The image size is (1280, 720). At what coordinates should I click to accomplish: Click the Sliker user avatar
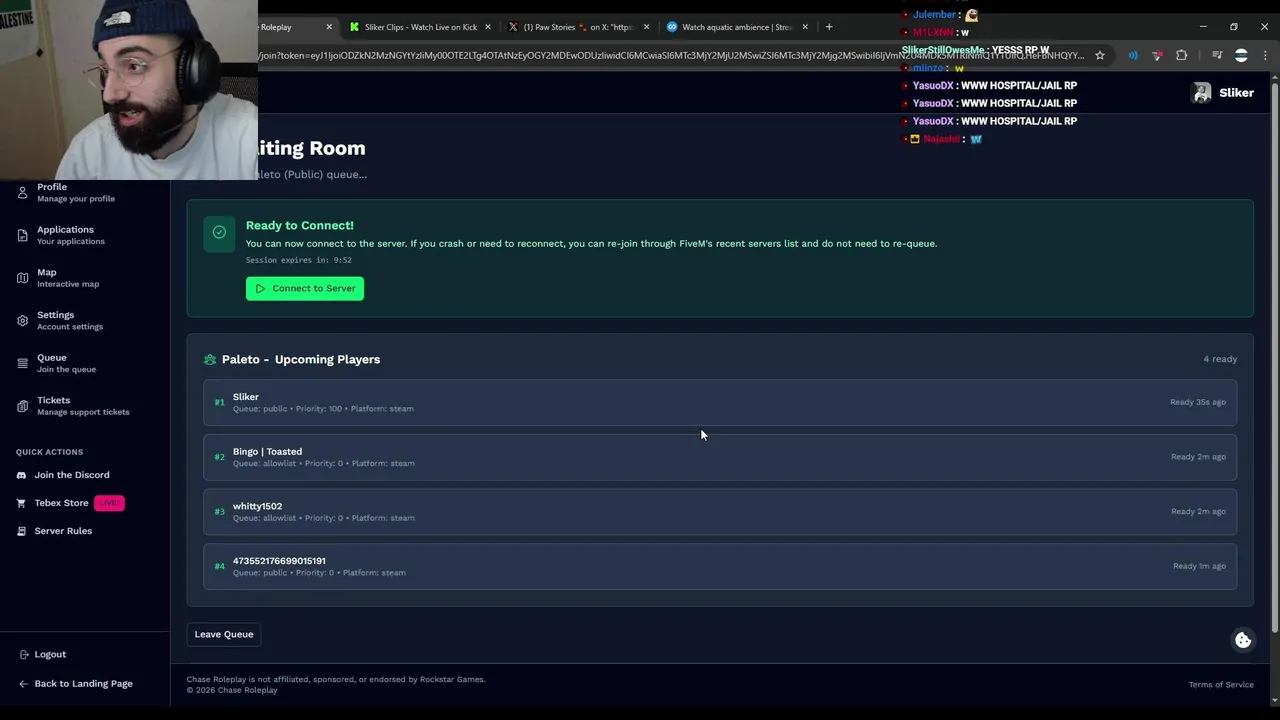pos(1201,93)
